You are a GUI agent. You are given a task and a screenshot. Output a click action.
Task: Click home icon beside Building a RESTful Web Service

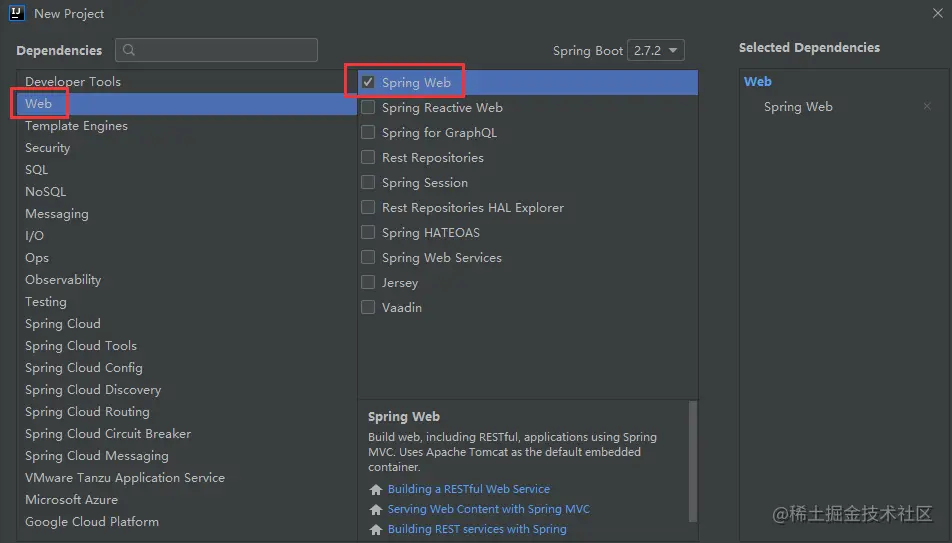pos(376,490)
